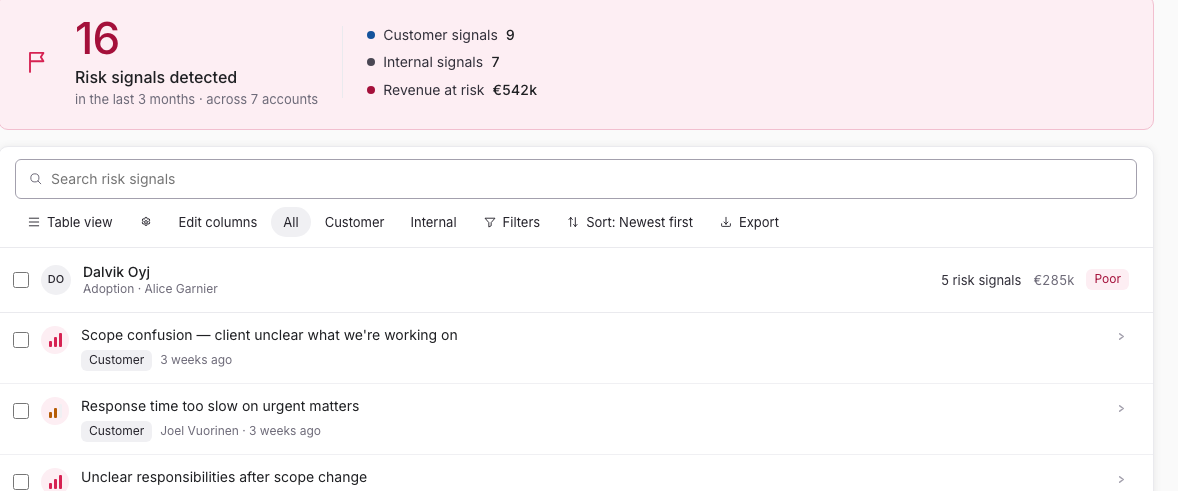Switch to the Internal filter tab
This screenshot has width=1178, height=491.
[433, 222]
